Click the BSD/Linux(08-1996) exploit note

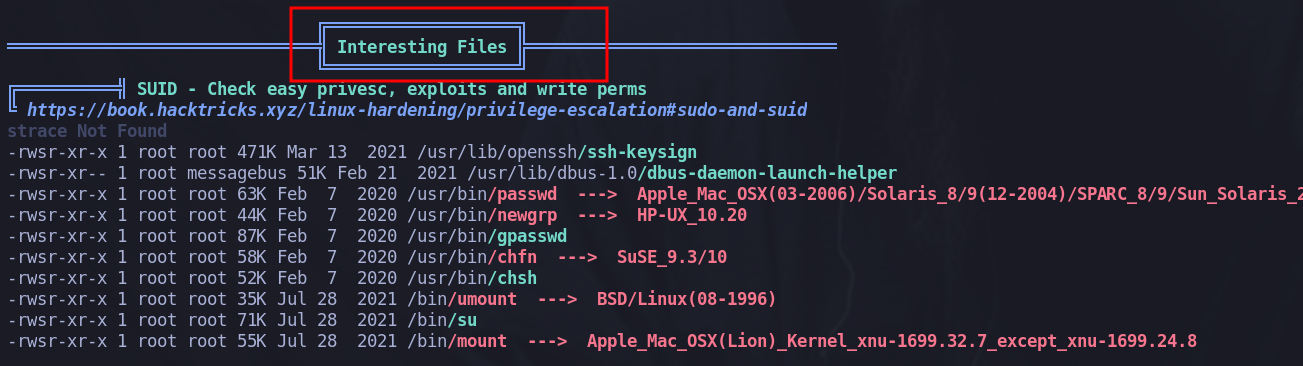coord(687,299)
